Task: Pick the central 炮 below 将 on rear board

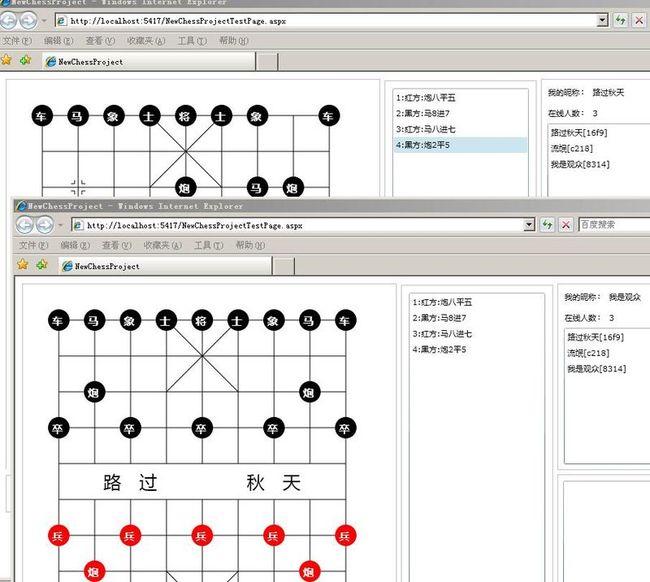Action: pos(185,188)
